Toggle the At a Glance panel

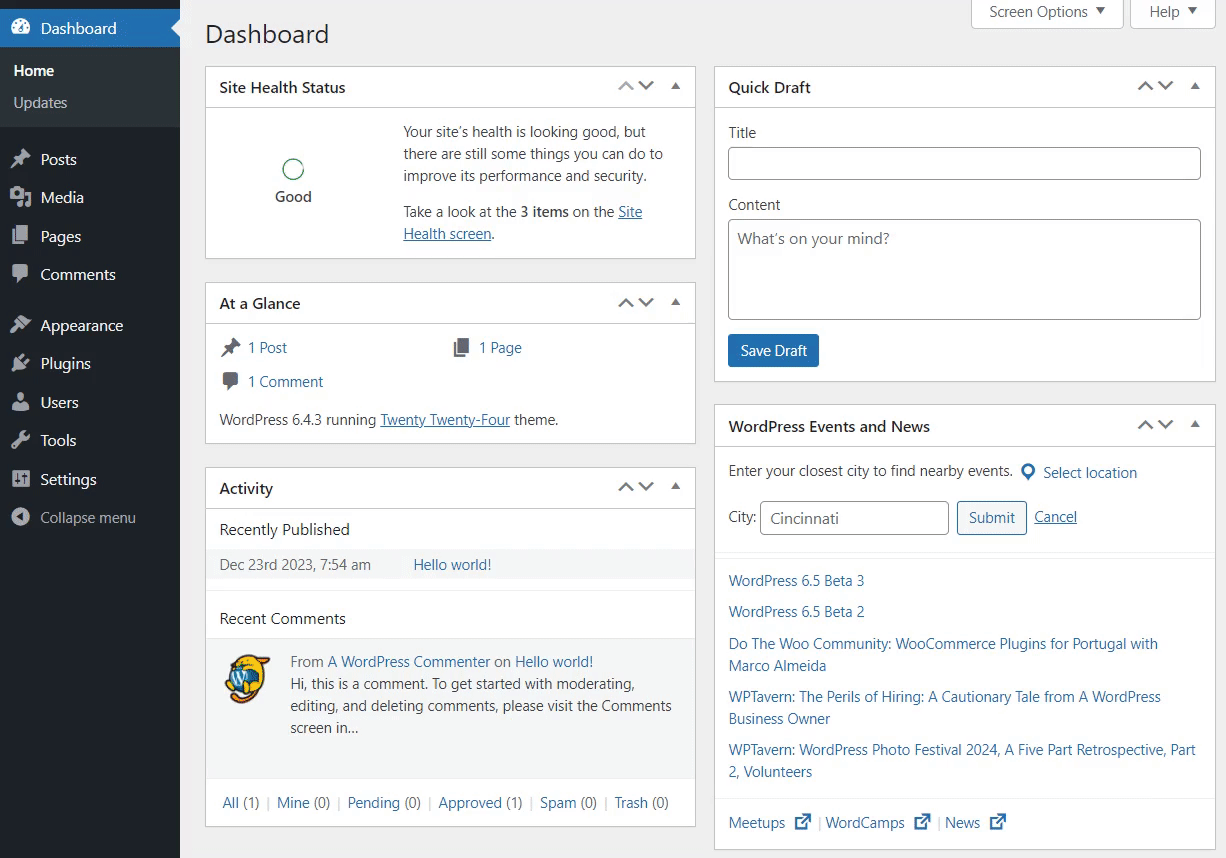point(675,303)
